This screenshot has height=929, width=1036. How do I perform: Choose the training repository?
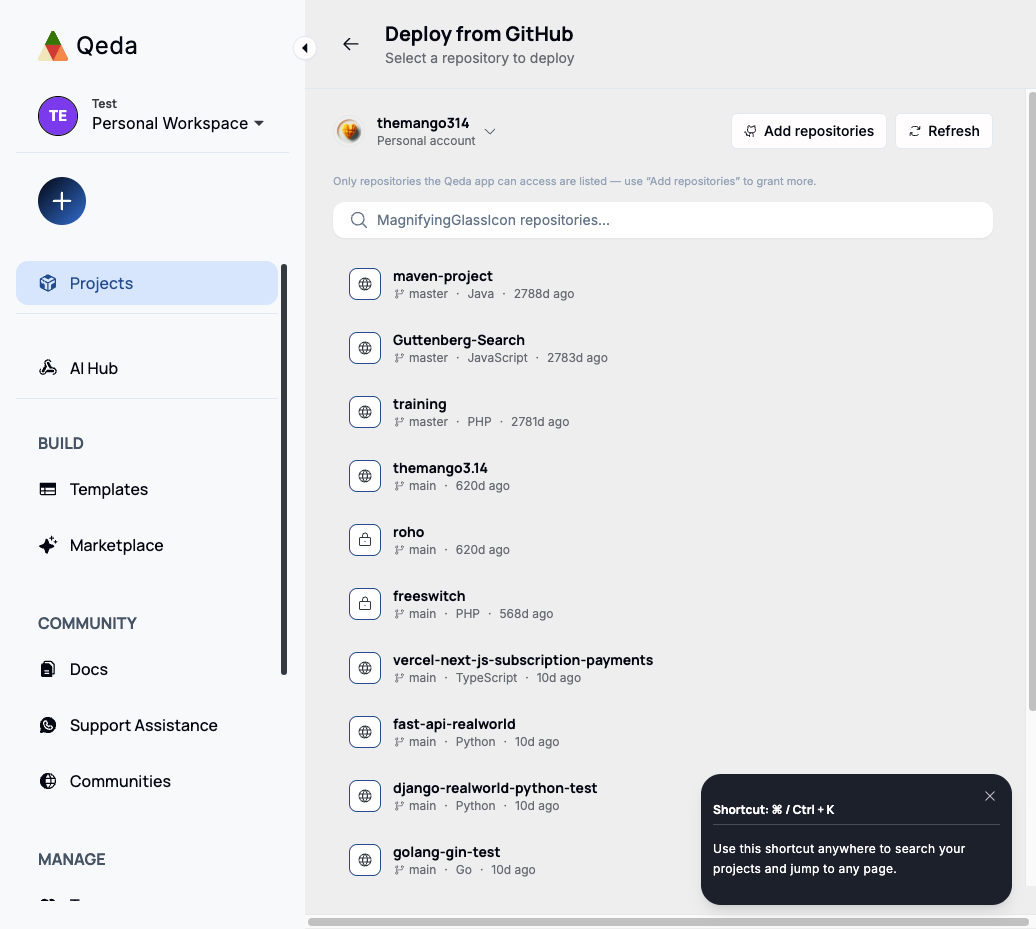tap(663, 412)
